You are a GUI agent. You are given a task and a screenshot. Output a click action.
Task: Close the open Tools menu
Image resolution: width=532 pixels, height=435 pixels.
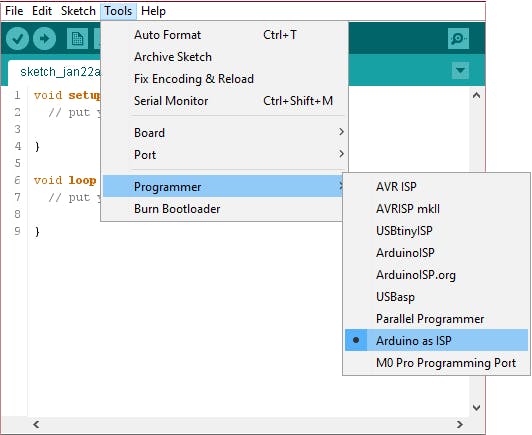coord(118,11)
